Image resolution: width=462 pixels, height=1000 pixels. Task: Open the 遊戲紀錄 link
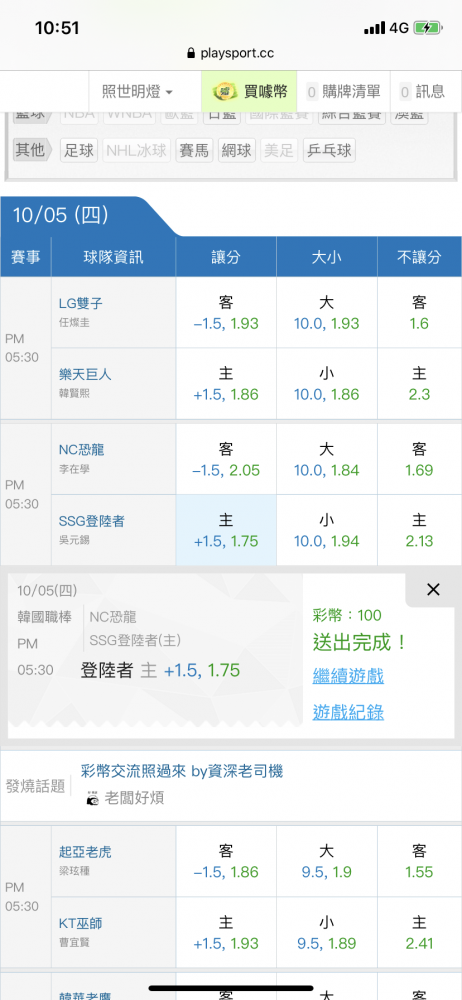348,712
